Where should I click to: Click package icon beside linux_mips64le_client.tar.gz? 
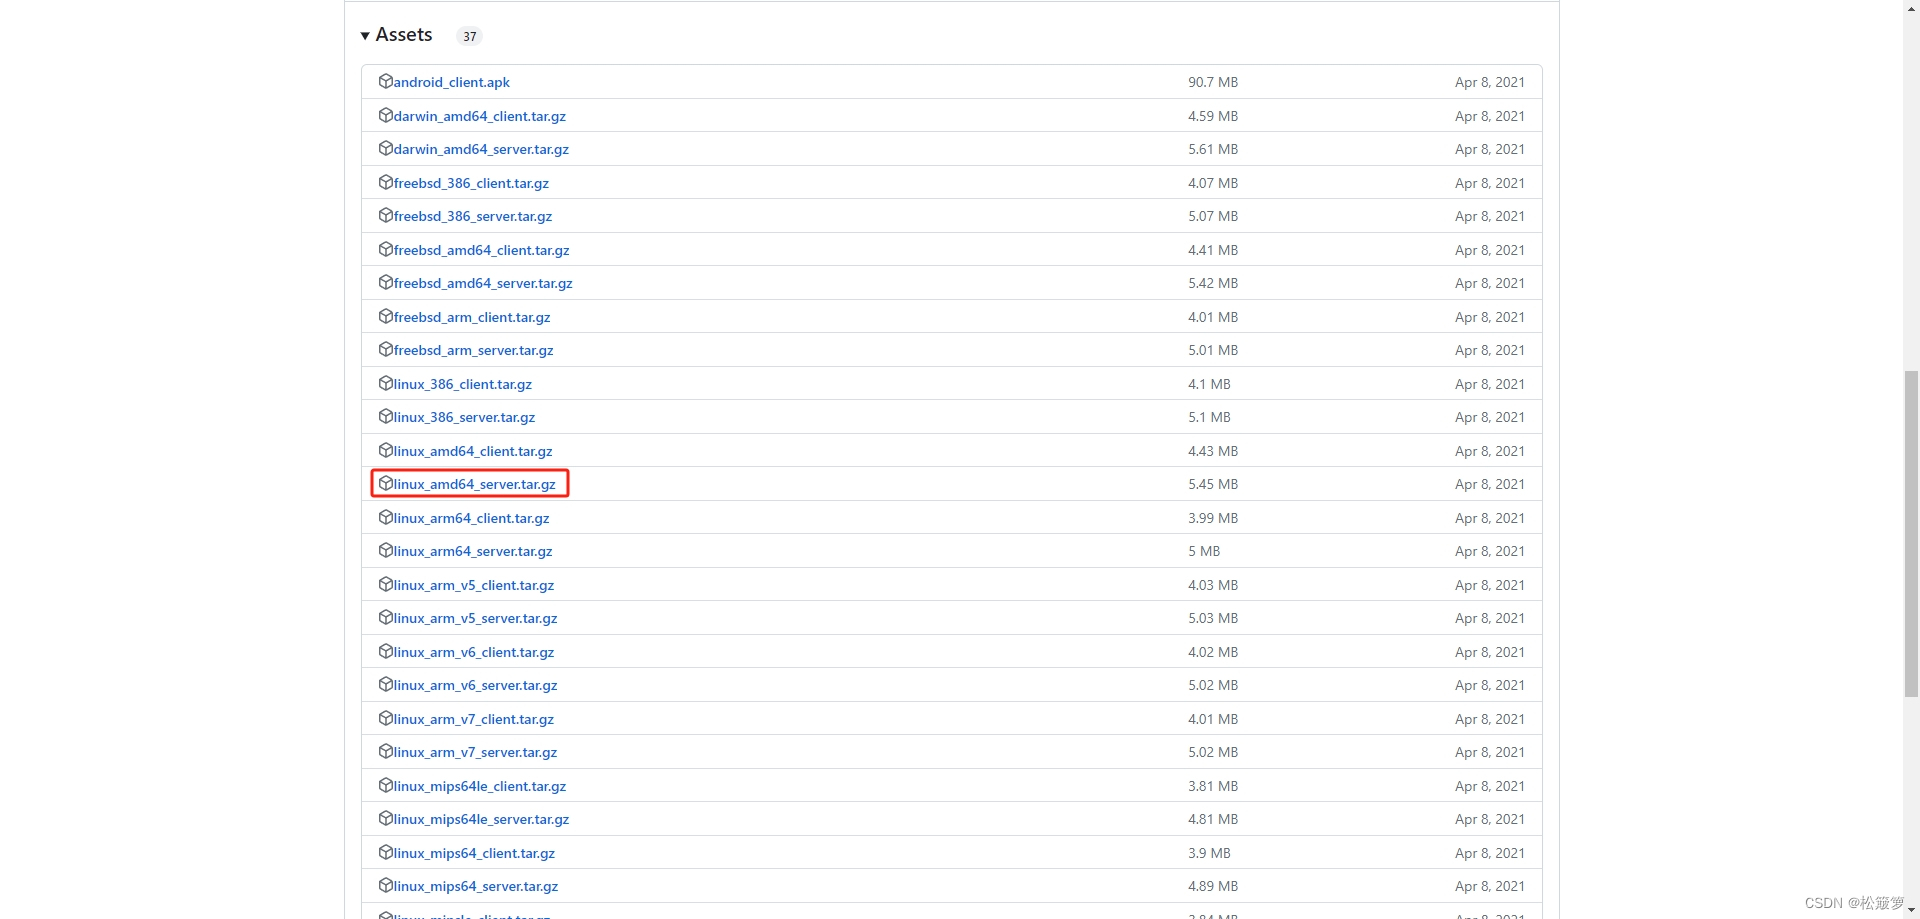coord(385,785)
